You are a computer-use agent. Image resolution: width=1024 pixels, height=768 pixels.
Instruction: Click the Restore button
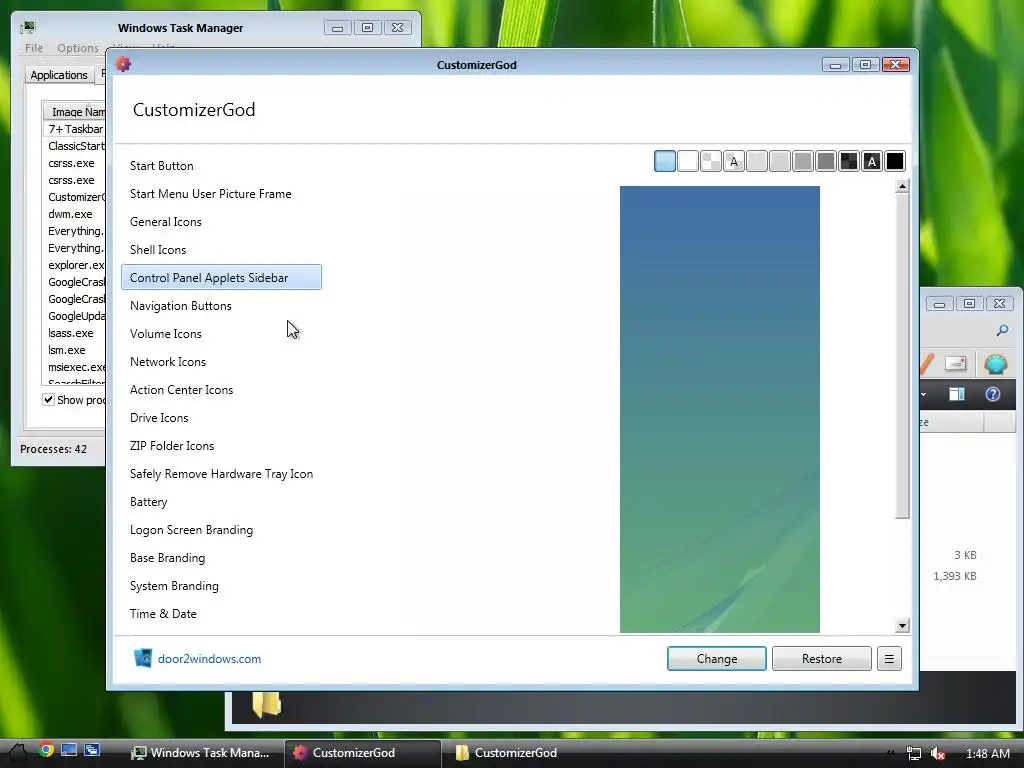pos(822,659)
